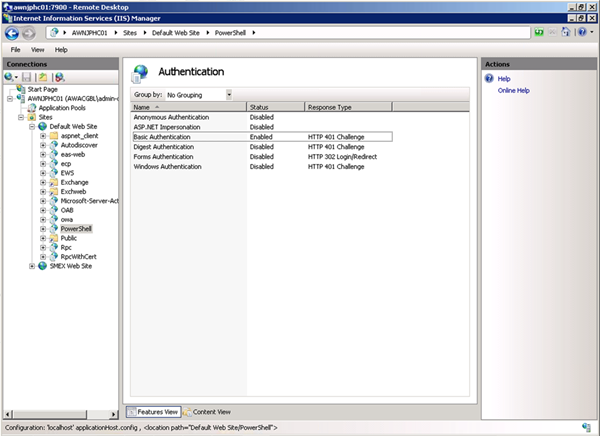Click the Autodiscover application icon
600x436 pixels.
pyautogui.click(x=54, y=145)
